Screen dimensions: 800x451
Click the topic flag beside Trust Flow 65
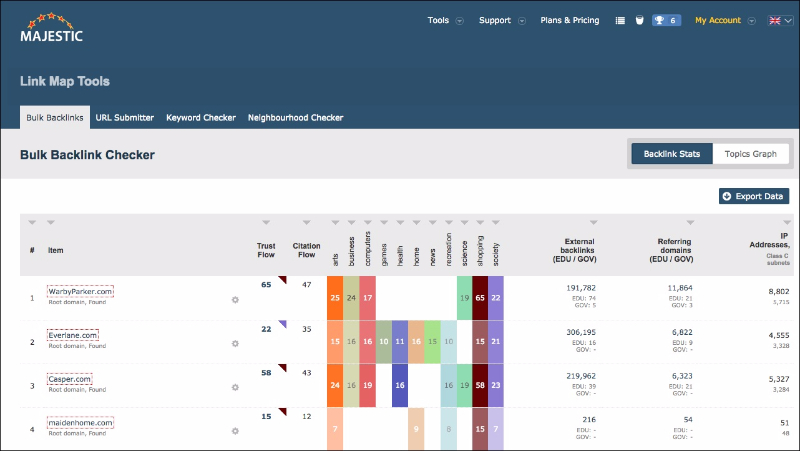point(283,280)
